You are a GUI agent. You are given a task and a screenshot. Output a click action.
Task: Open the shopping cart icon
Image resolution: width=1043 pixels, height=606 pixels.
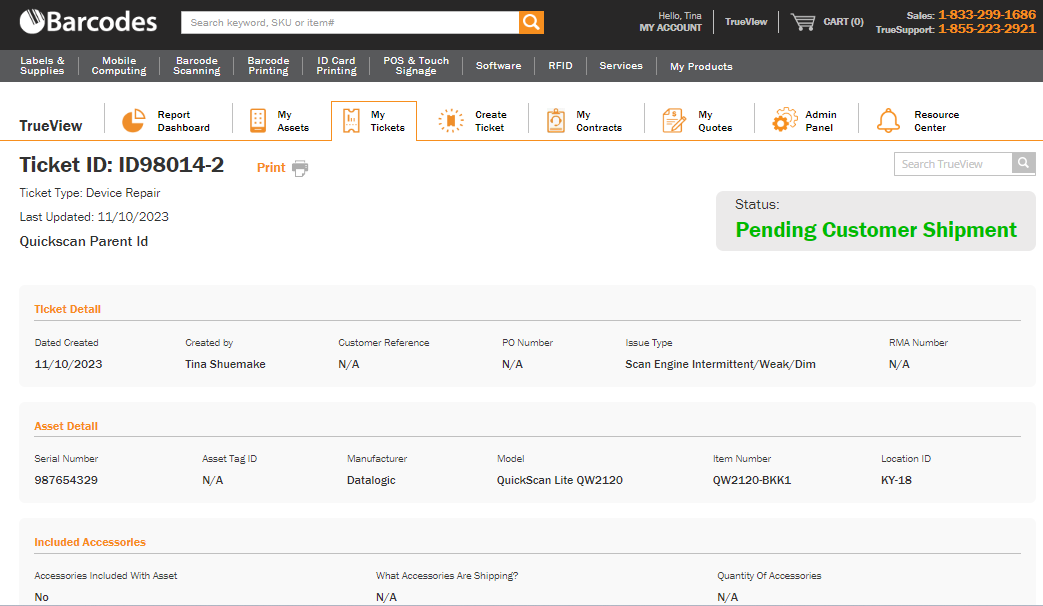click(803, 22)
